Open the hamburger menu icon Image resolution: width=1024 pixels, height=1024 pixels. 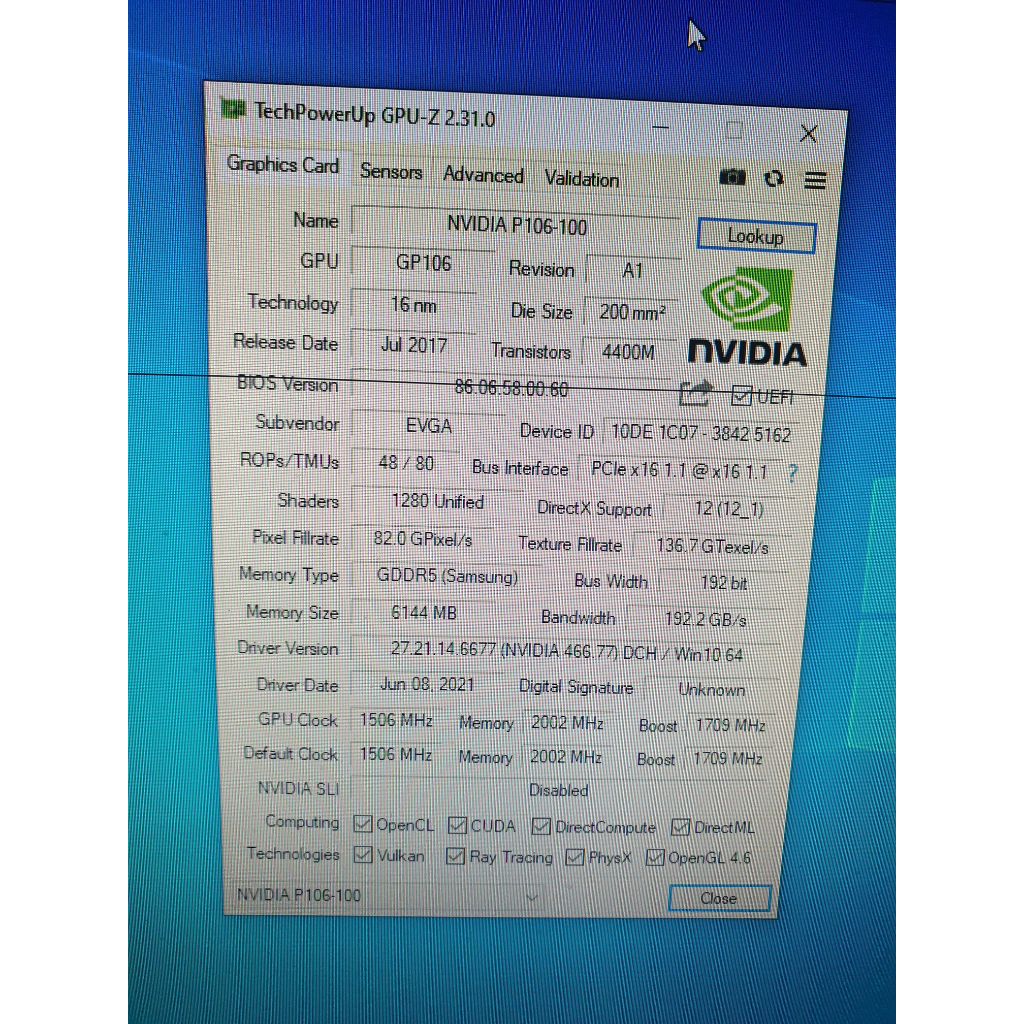coord(815,180)
